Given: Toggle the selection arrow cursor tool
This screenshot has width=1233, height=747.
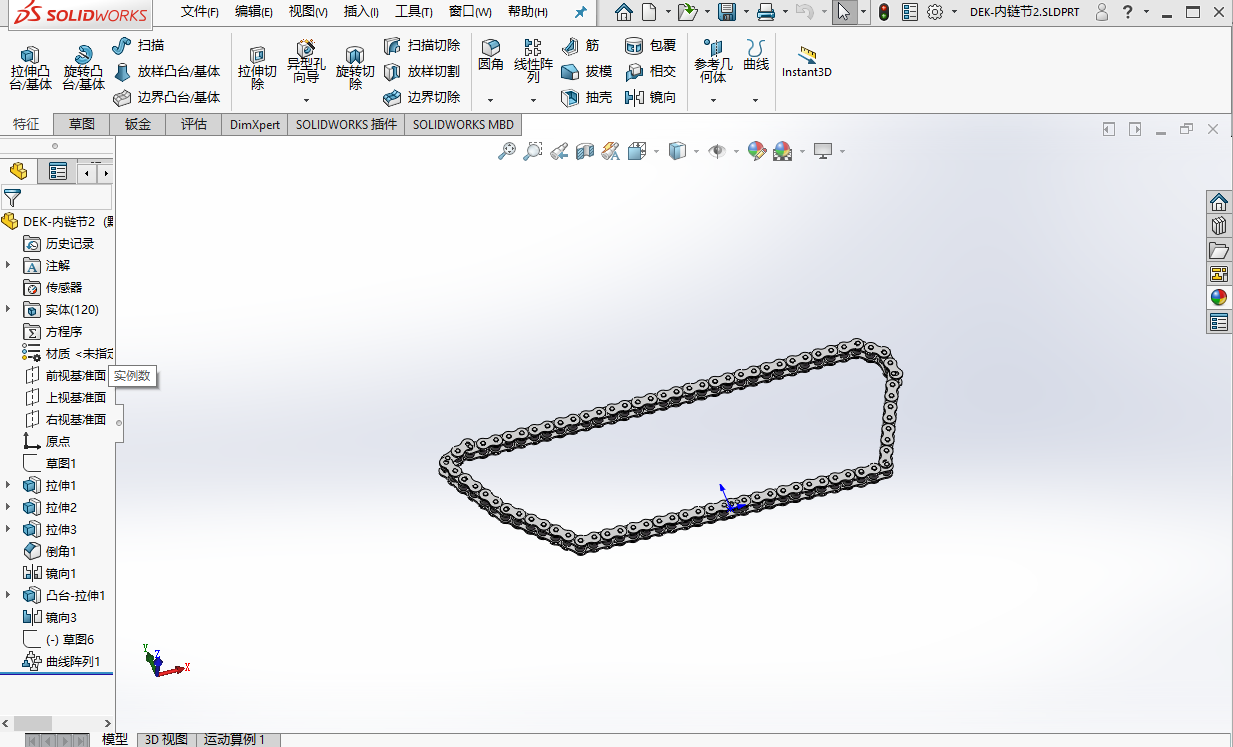Looking at the screenshot, I should (844, 12).
